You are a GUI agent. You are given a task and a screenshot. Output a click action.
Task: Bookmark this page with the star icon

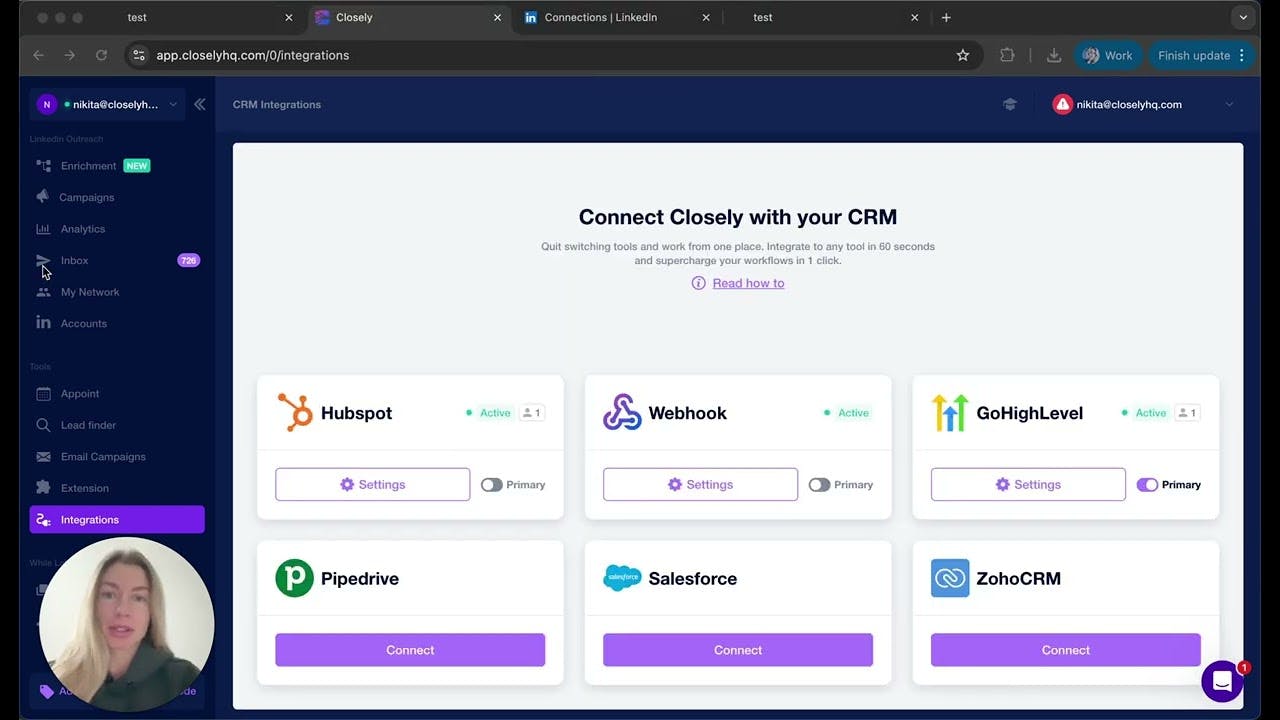pyautogui.click(x=963, y=55)
